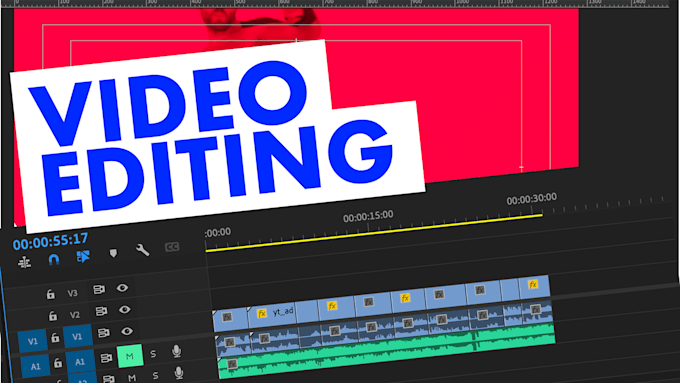The width and height of the screenshot is (680, 383).
Task: Toggle the Linked Selection icon
Action: [x=83, y=256]
